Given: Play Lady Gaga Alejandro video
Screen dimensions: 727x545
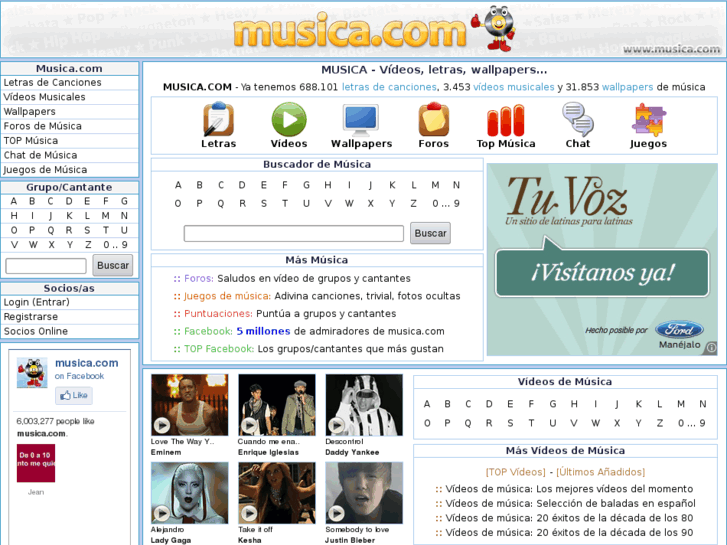Looking at the screenshot, I should tap(189, 493).
